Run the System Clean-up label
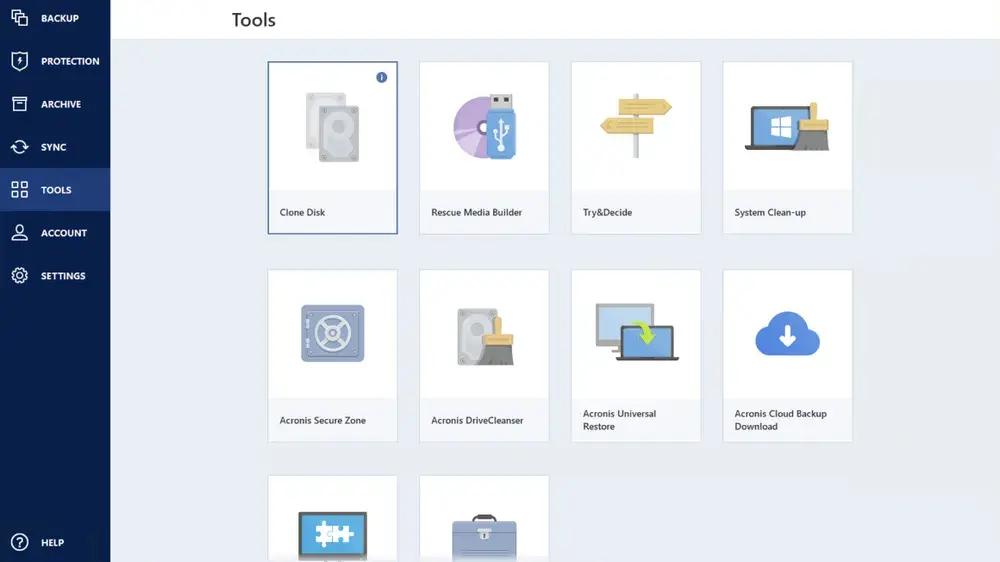This screenshot has width=1000, height=562. click(770, 212)
